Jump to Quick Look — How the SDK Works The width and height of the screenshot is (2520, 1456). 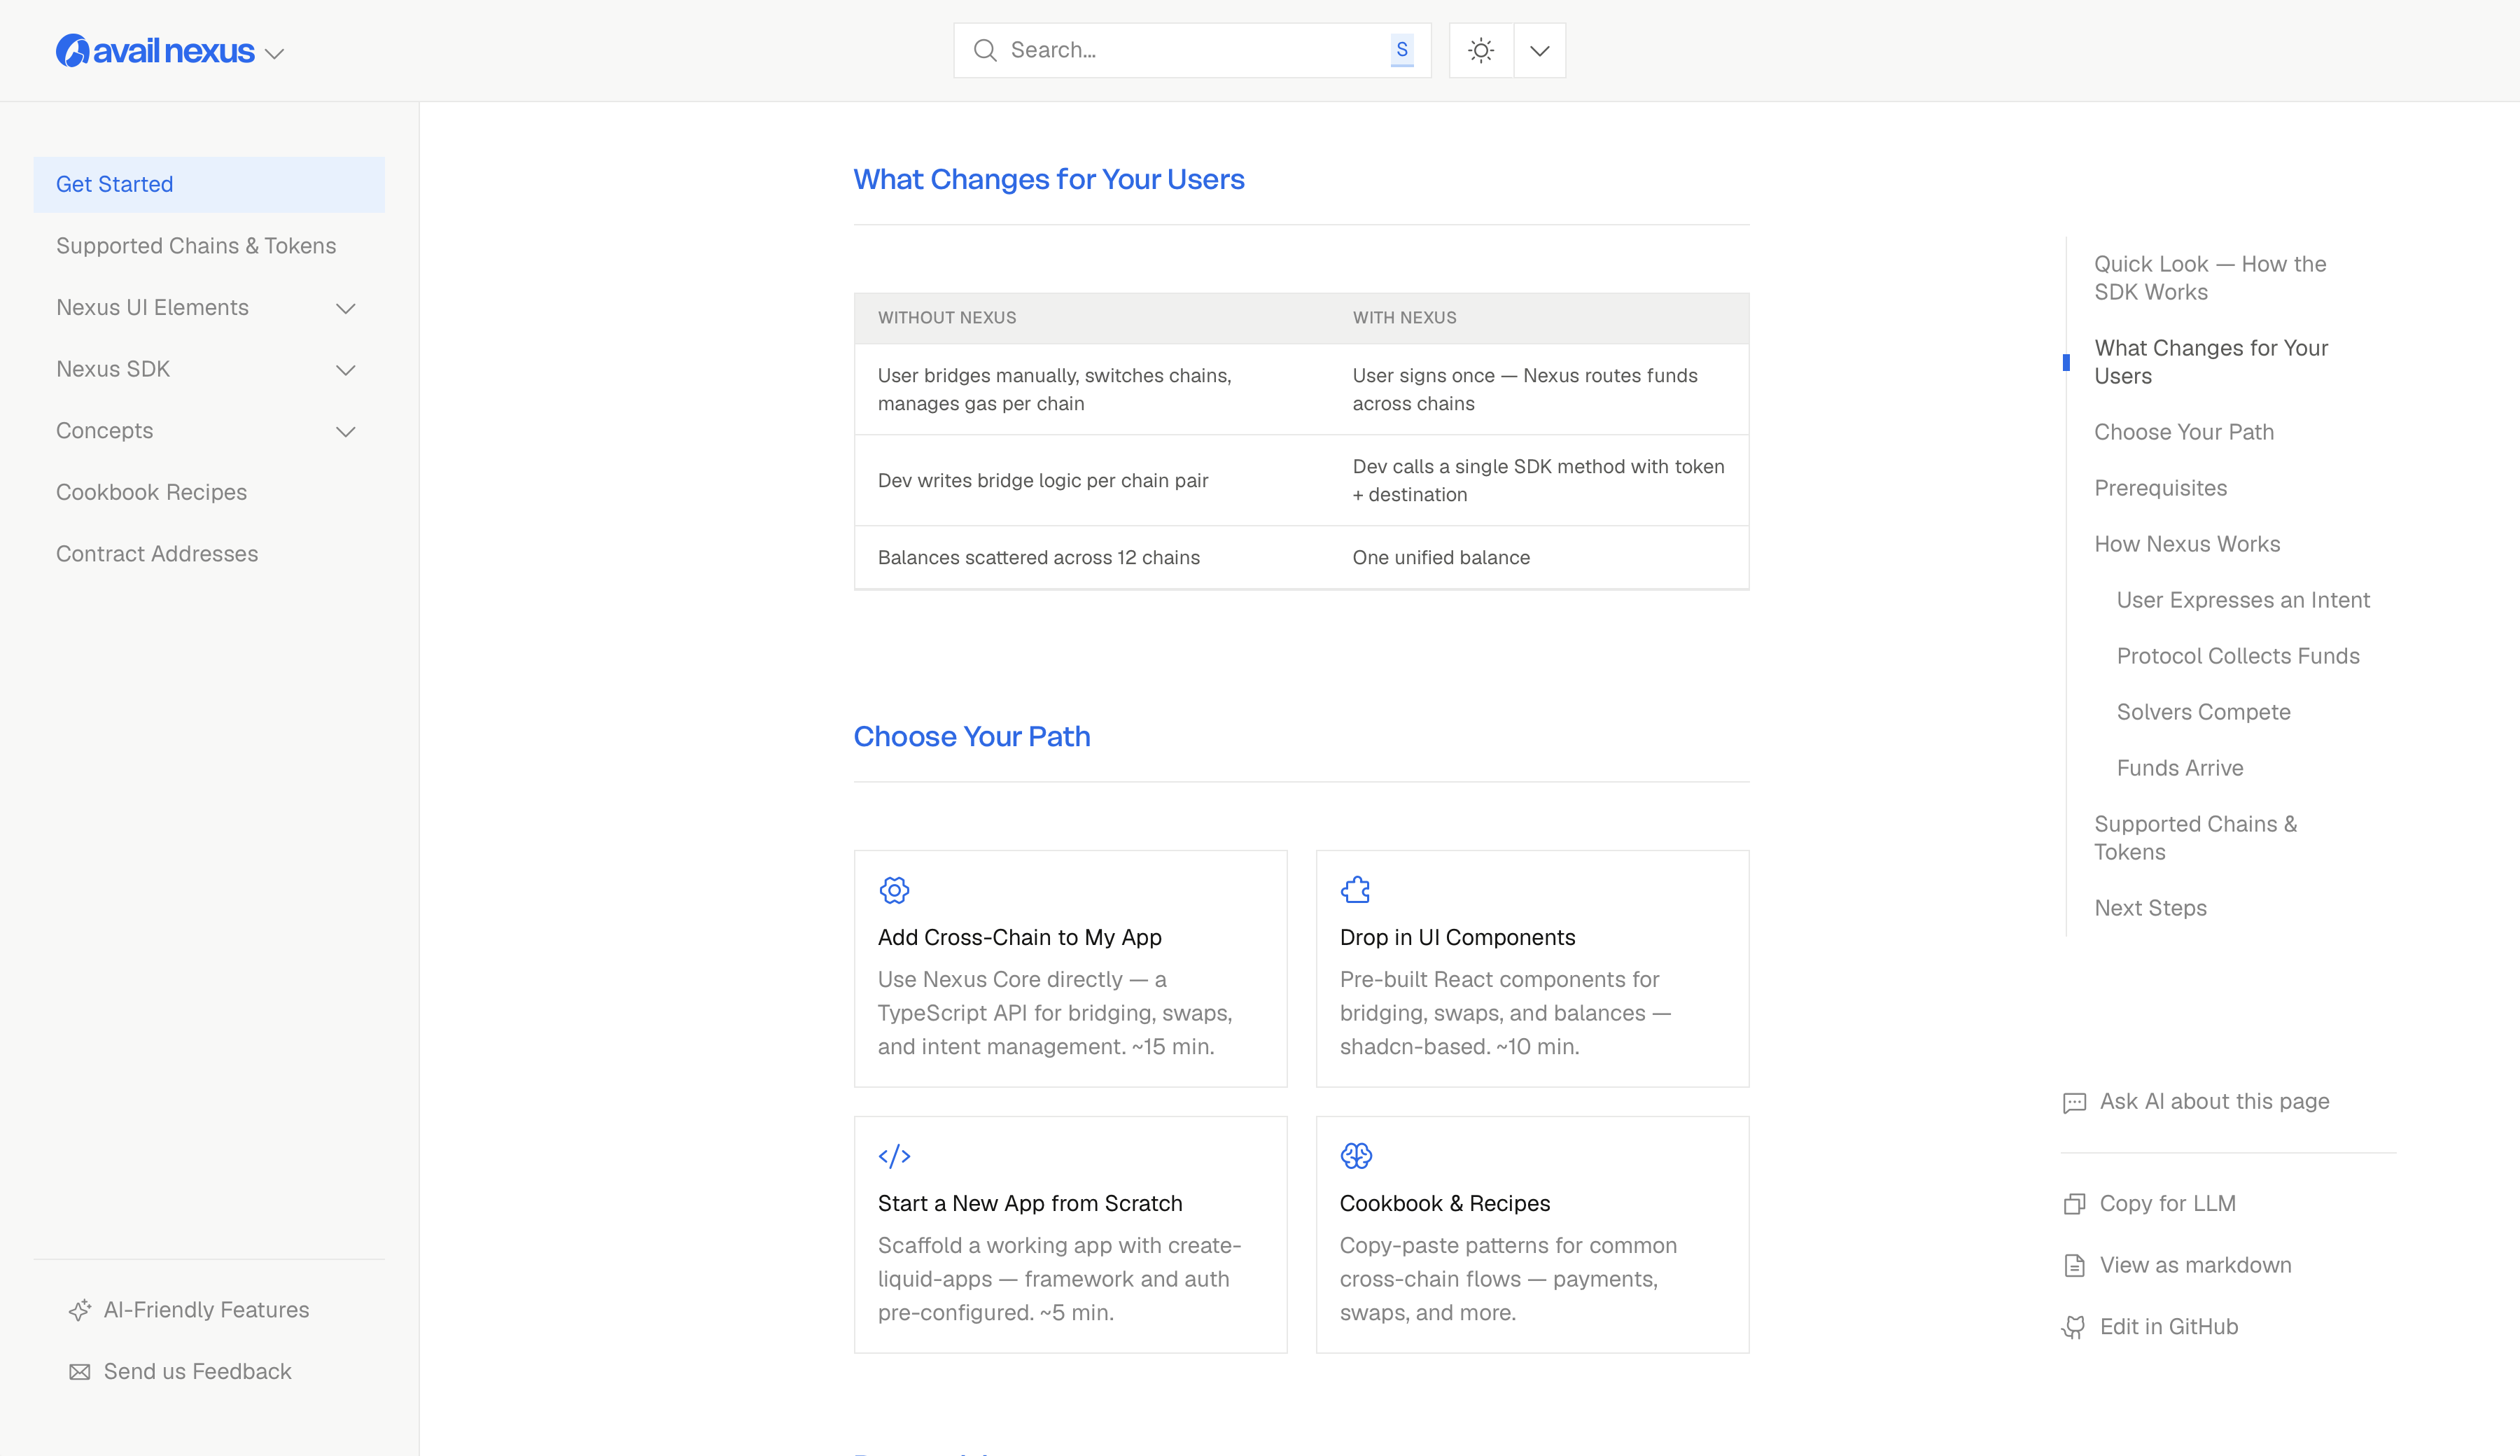click(x=2210, y=278)
